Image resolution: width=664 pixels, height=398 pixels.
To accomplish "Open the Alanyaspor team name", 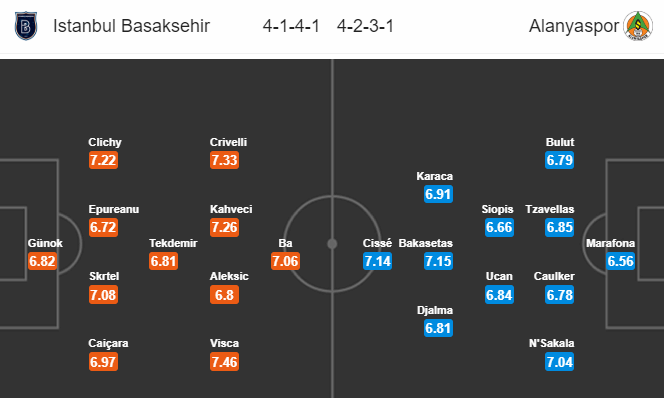I will tap(574, 26).
